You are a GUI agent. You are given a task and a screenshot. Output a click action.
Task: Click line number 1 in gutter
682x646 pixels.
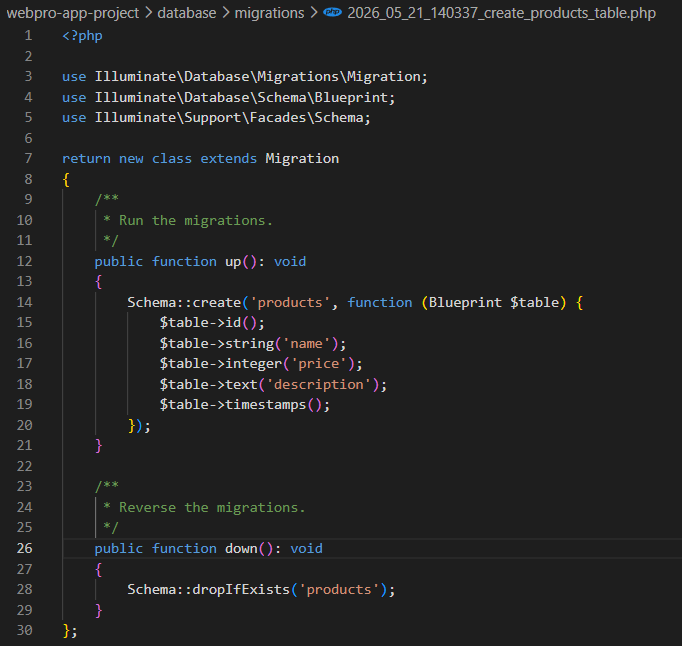click(28, 35)
